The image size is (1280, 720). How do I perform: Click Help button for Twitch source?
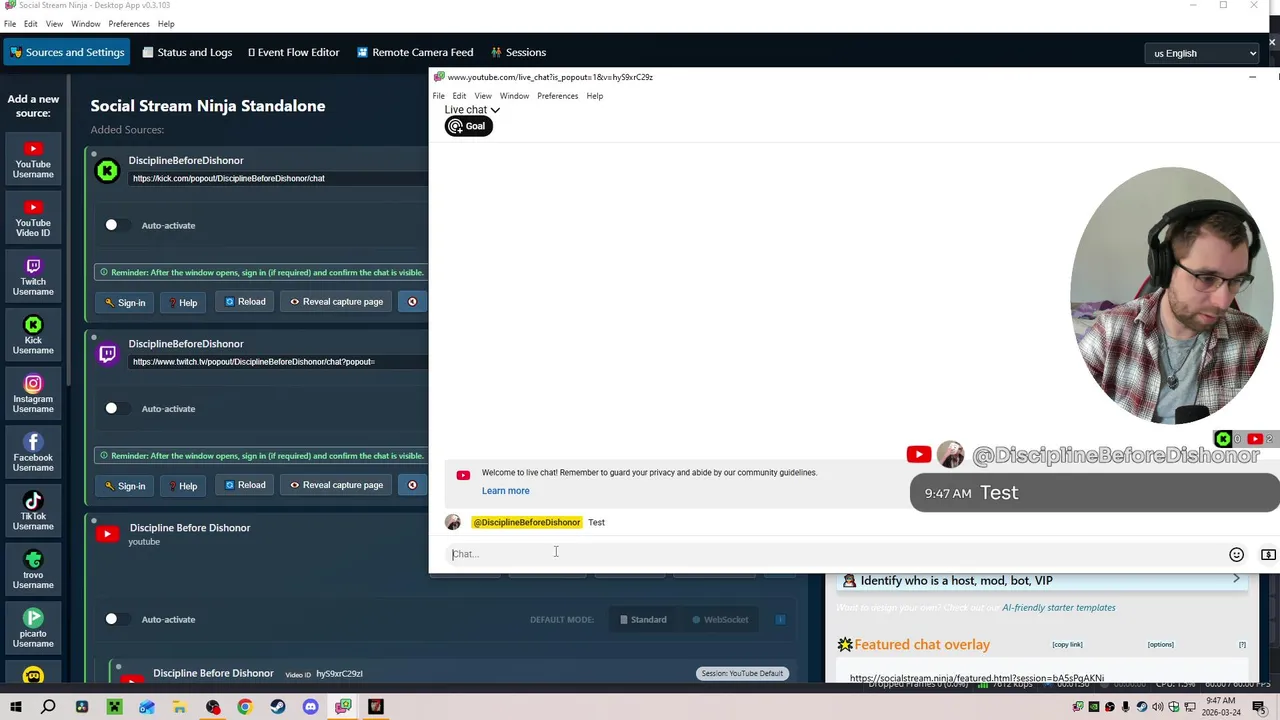tap(182, 485)
